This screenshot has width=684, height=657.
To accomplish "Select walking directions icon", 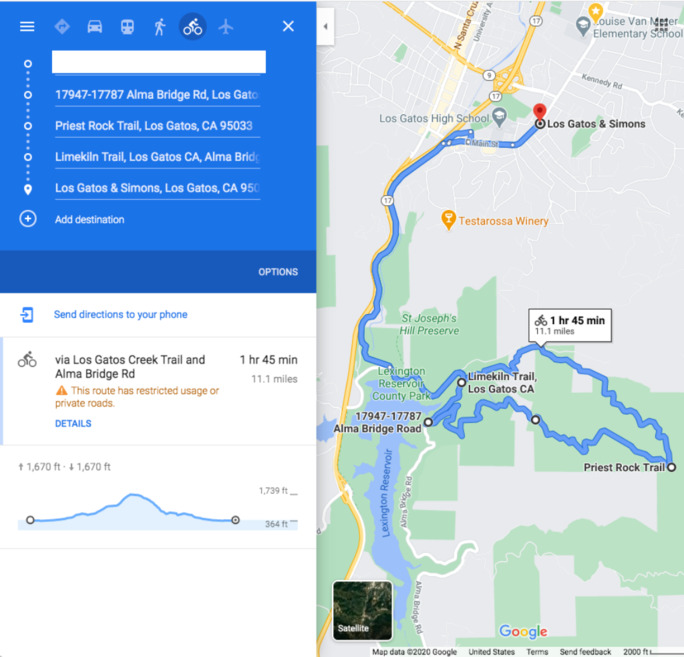I will [160, 27].
